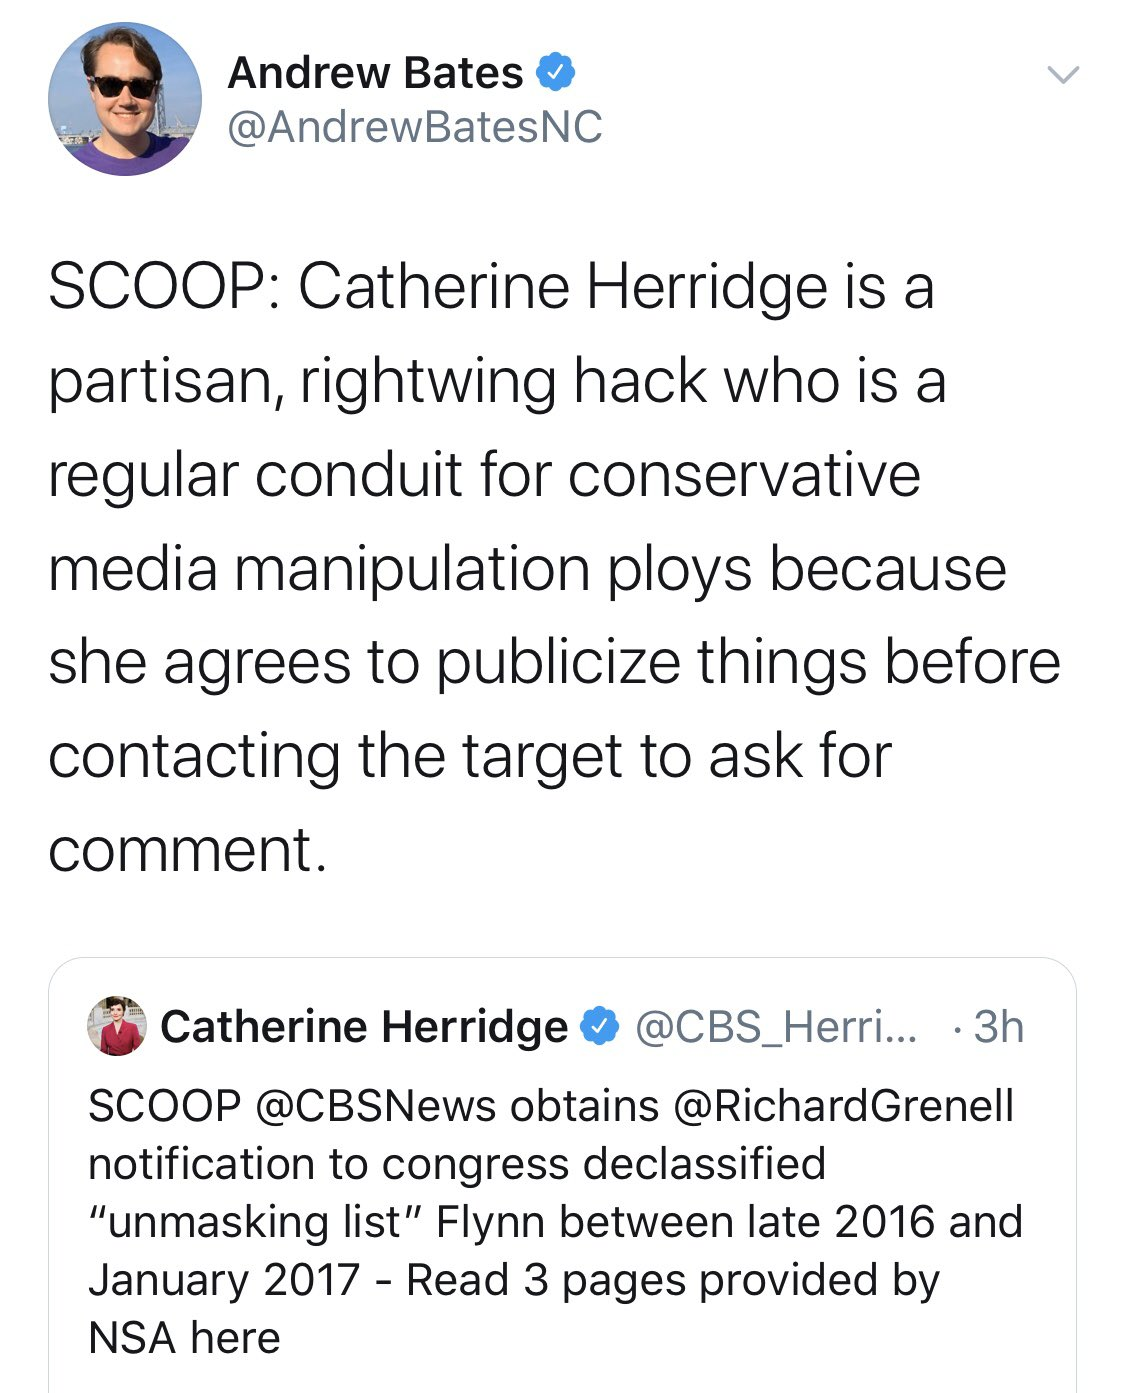Open the 3h timestamp
Image resolution: width=1125 pixels, height=1393 pixels.
(x=998, y=1026)
